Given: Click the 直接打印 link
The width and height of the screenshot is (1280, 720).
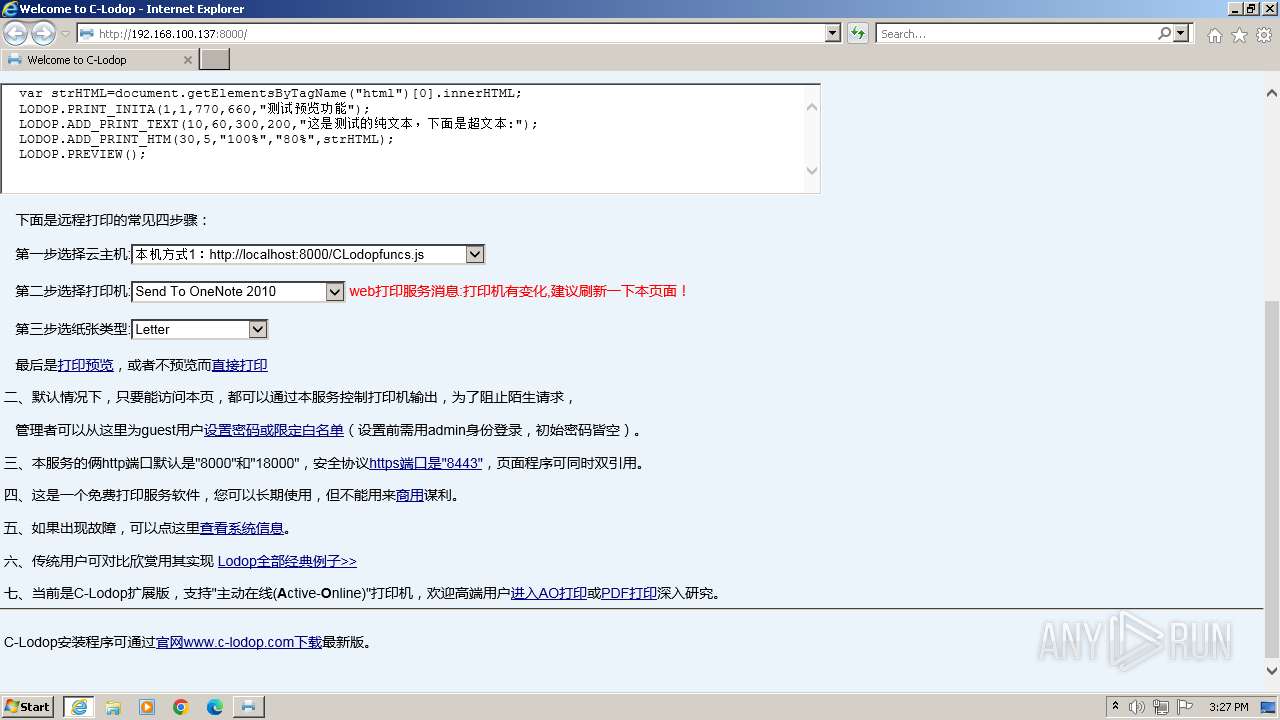Looking at the screenshot, I should pos(240,365).
